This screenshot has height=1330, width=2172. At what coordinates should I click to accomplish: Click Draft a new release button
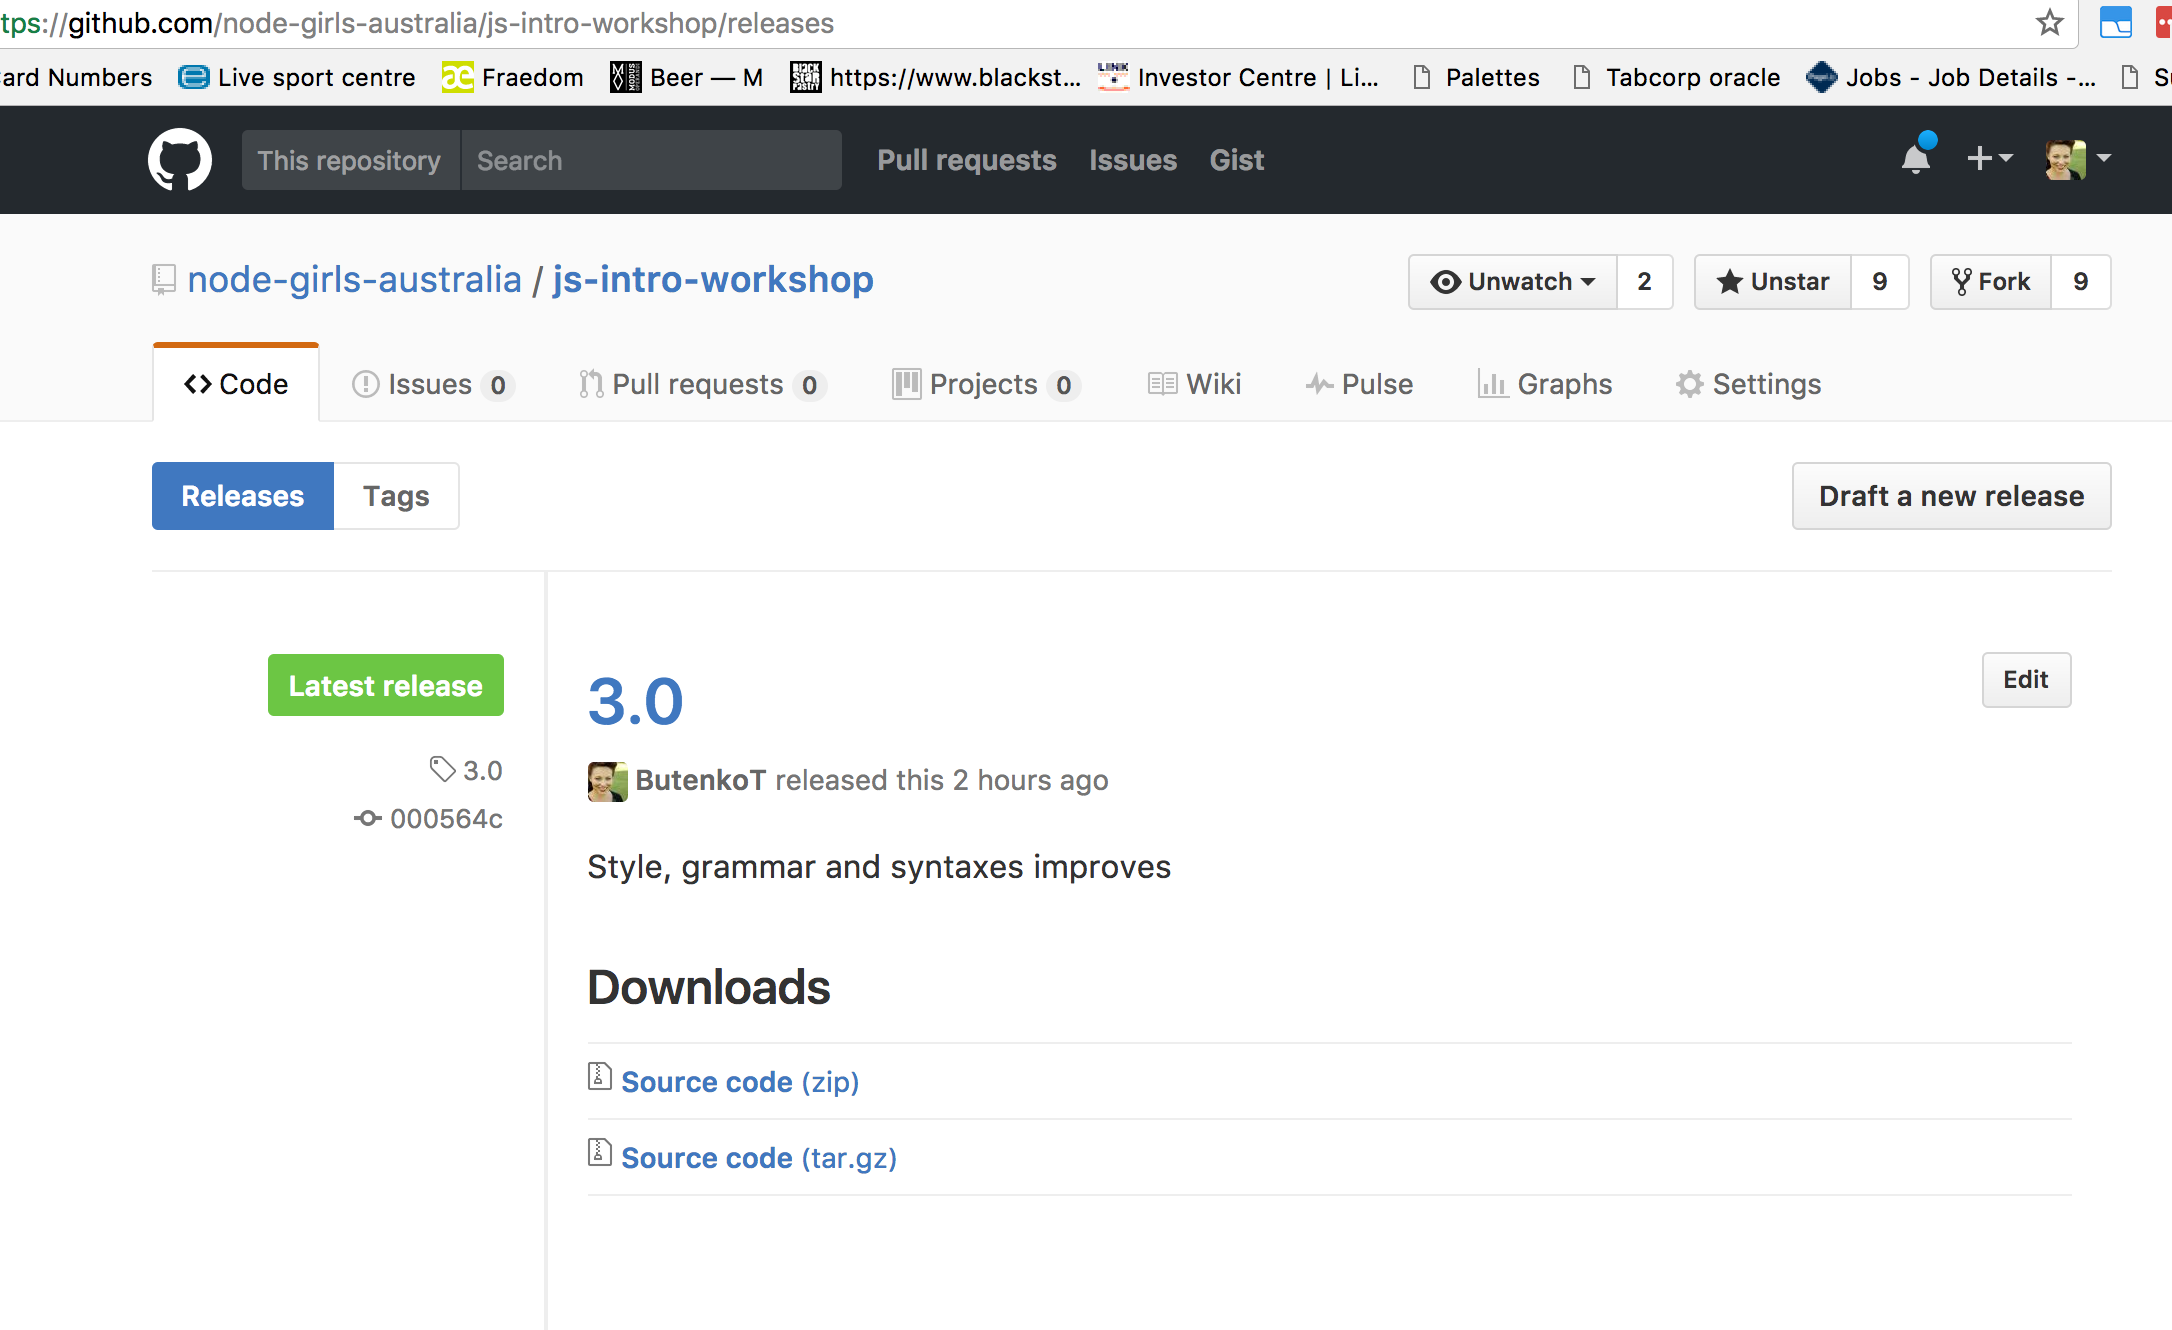click(1950, 496)
